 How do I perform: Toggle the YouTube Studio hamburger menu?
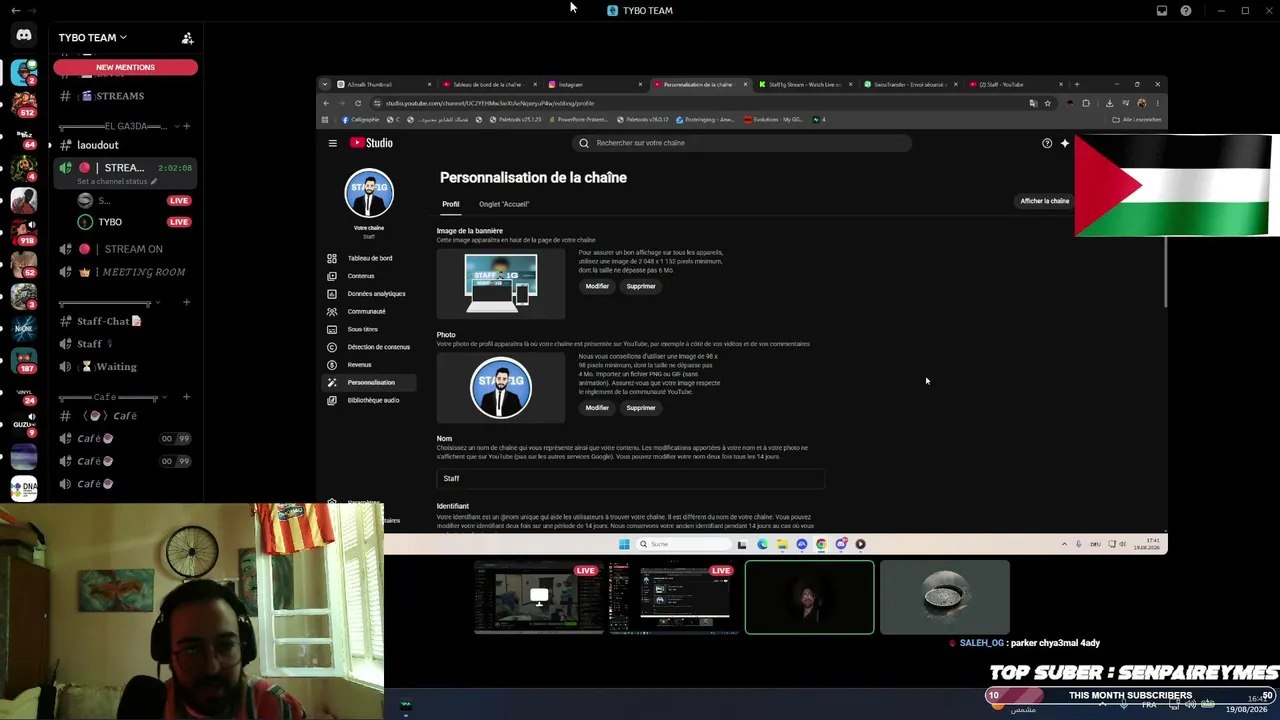(333, 143)
